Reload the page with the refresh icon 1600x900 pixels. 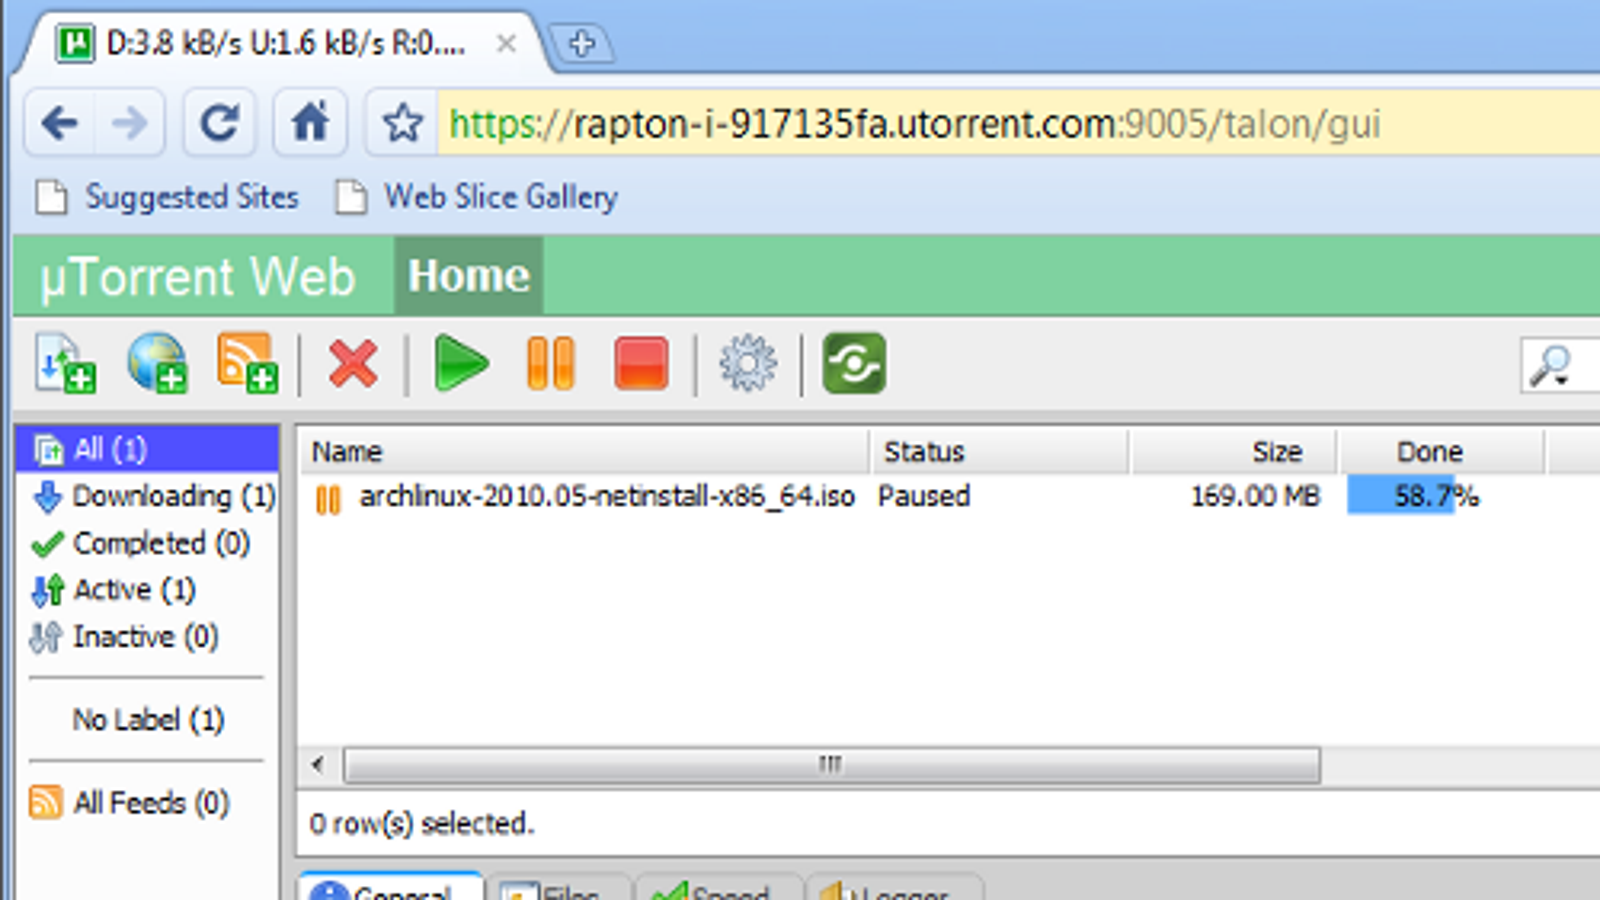(219, 123)
